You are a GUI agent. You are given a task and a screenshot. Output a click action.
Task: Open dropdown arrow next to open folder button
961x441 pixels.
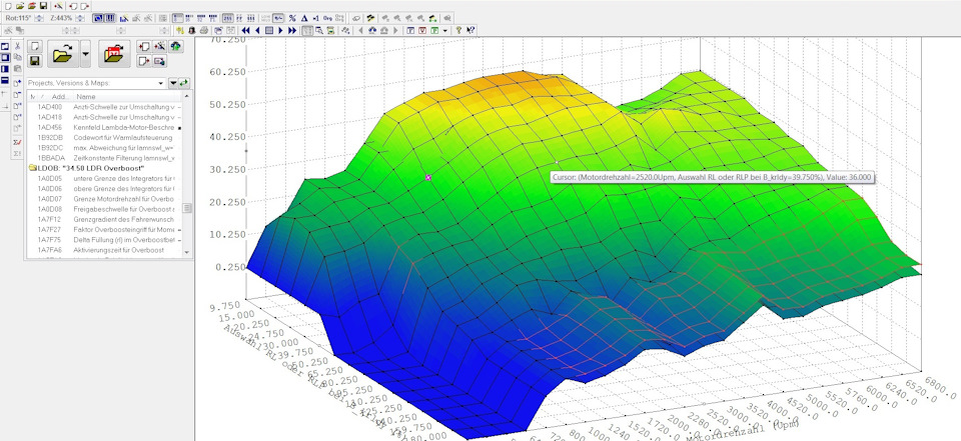click(x=85, y=54)
